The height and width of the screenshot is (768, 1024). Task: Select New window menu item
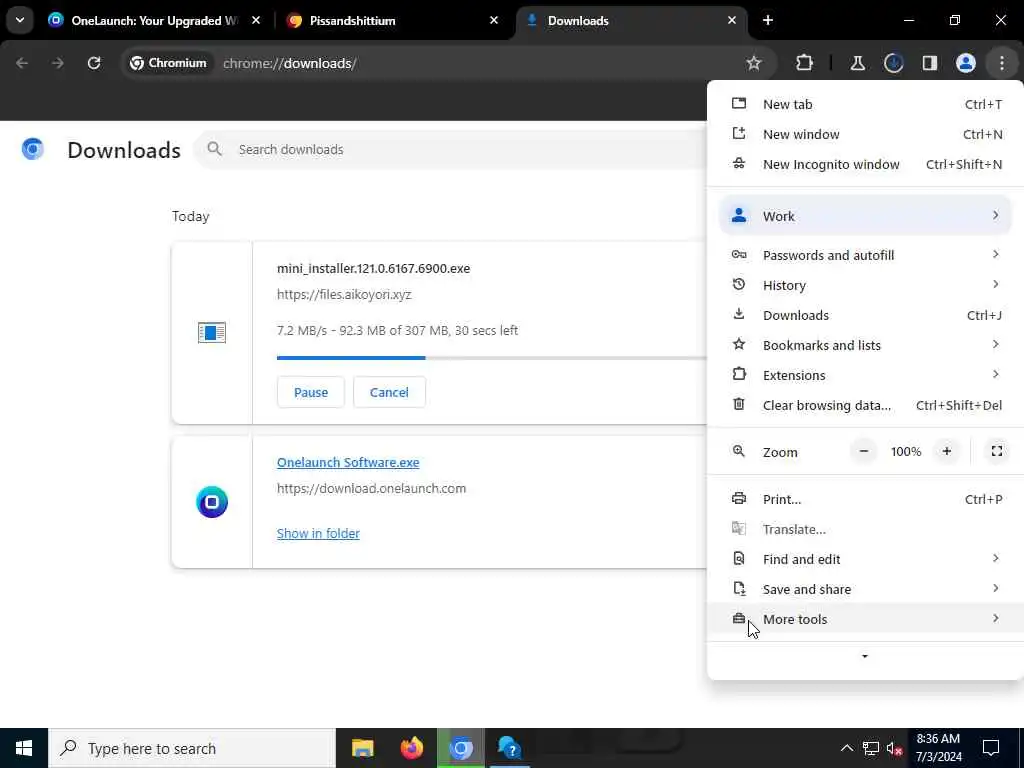click(865, 135)
